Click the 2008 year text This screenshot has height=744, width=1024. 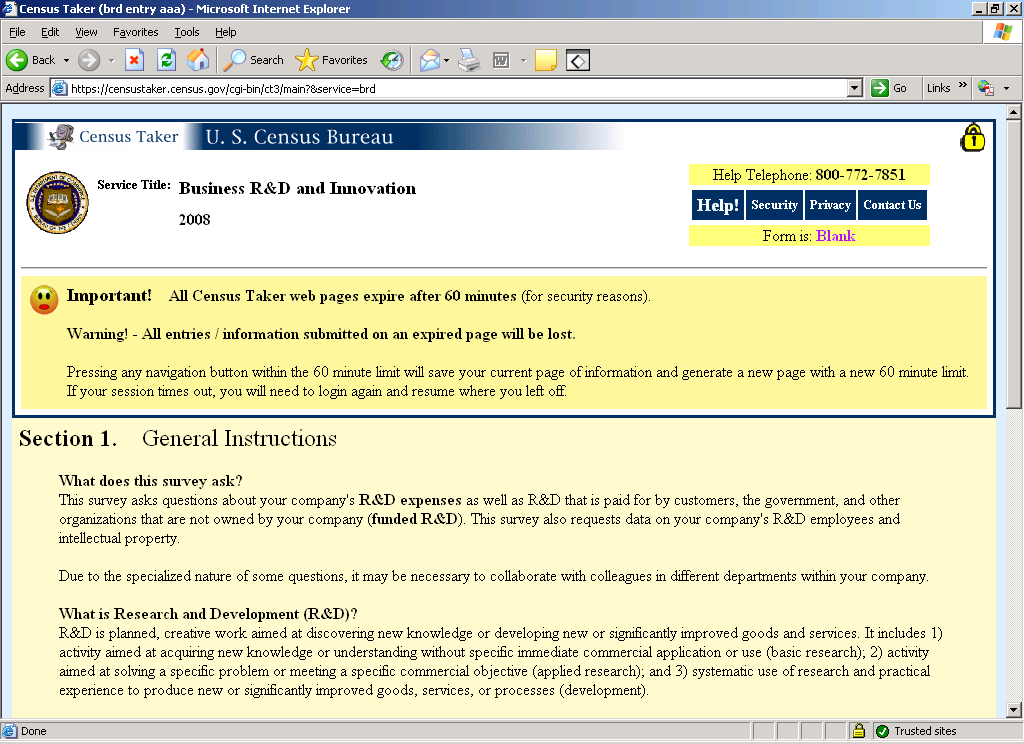coord(195,219)
